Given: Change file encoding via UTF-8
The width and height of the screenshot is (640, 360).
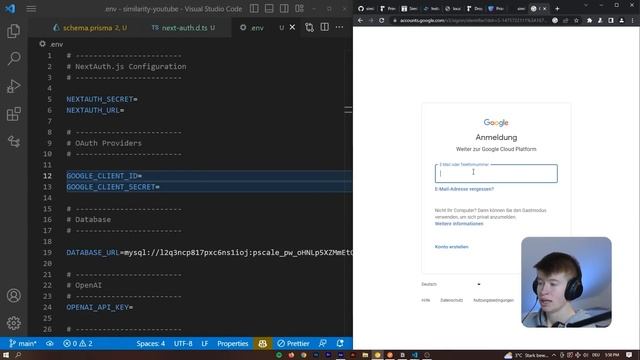Looking at the screenshot, I should click(183, 344).
